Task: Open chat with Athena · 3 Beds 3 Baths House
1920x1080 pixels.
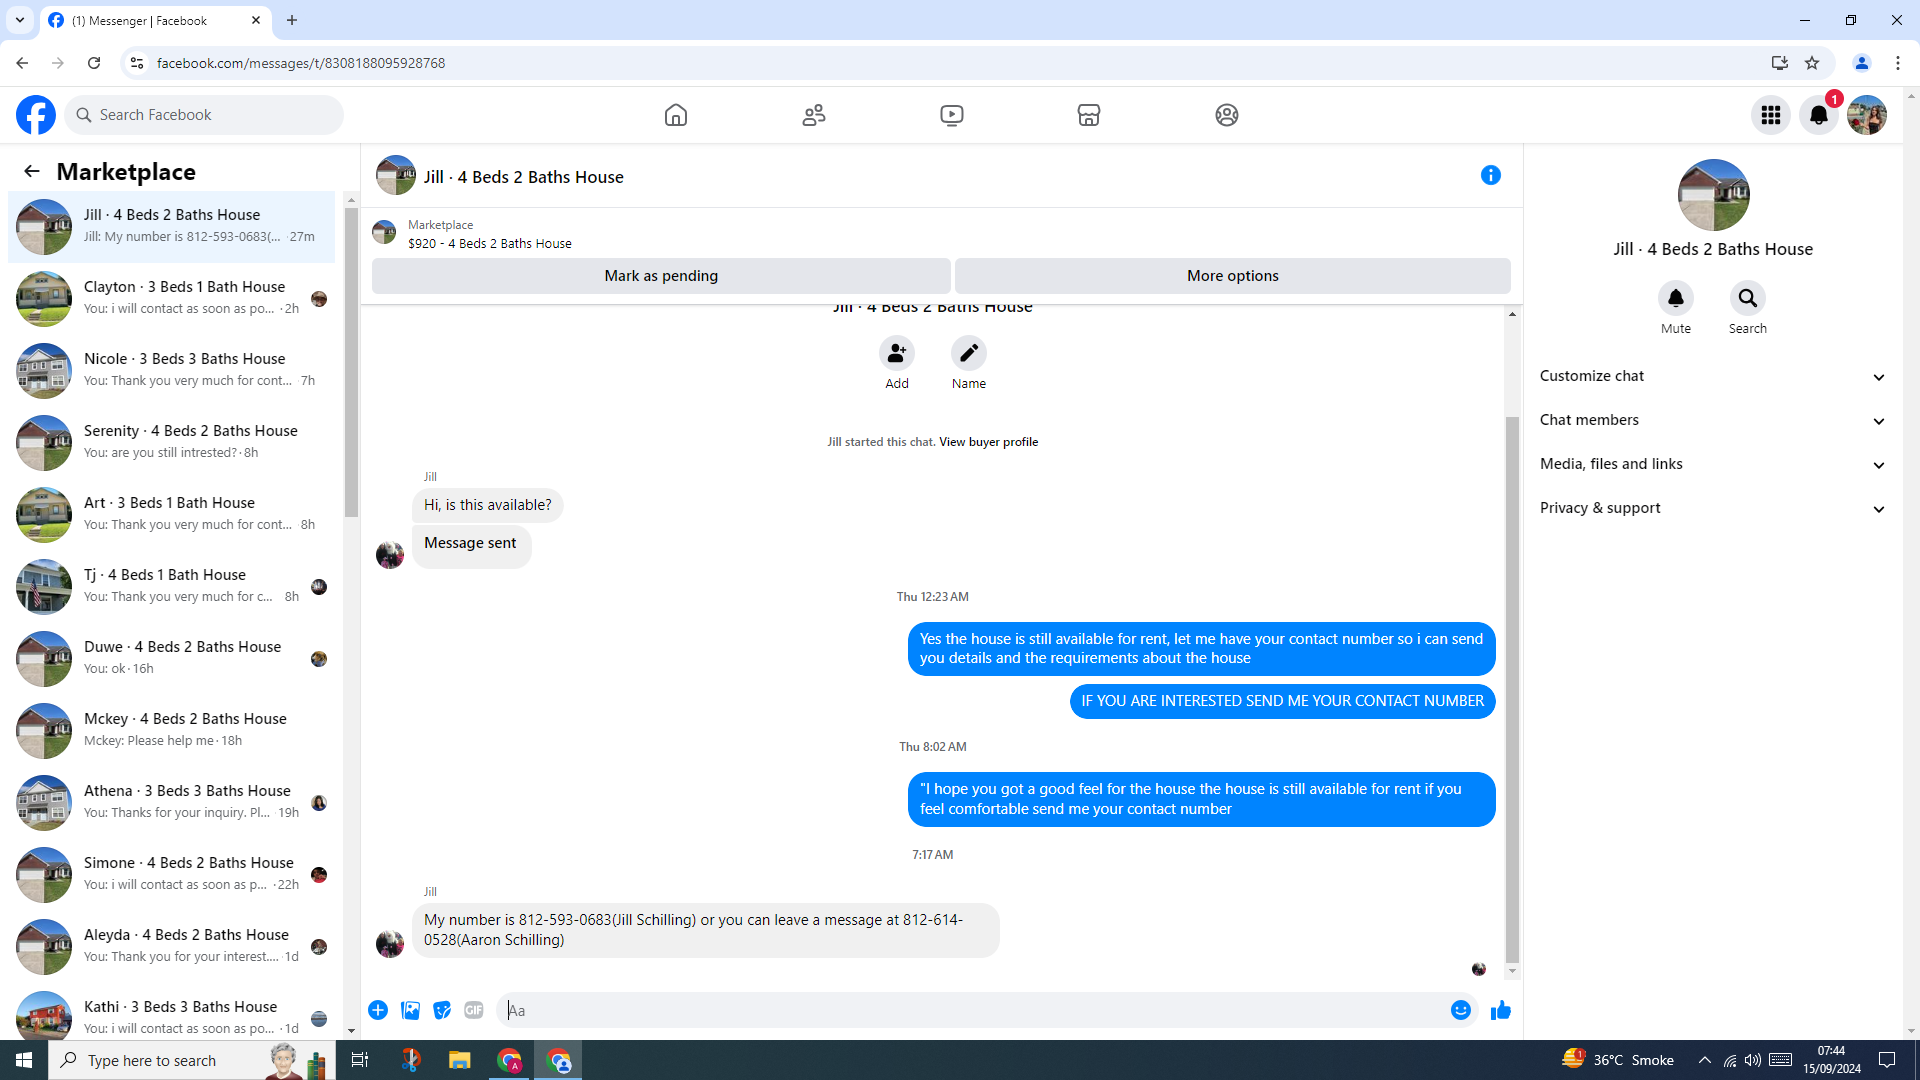Action: click(x=172, y=802)
